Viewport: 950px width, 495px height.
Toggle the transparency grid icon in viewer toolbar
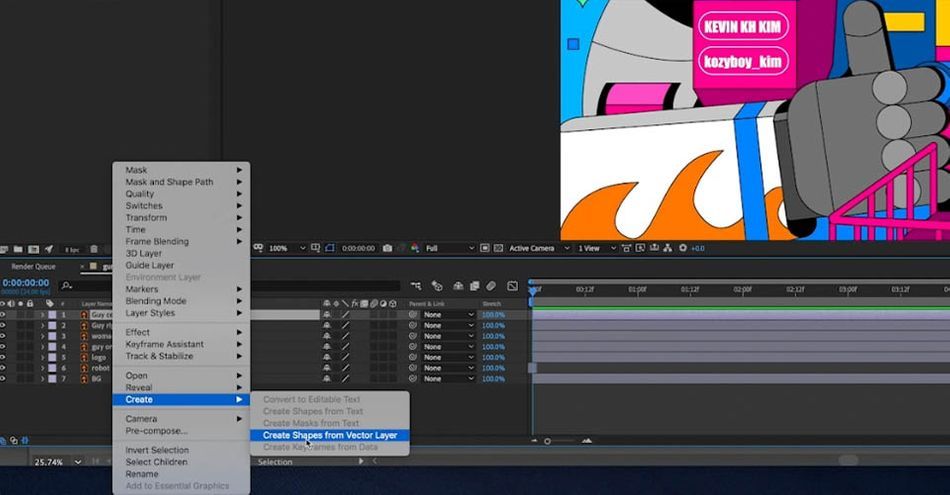pyautogui.click(x=499, y=248)
